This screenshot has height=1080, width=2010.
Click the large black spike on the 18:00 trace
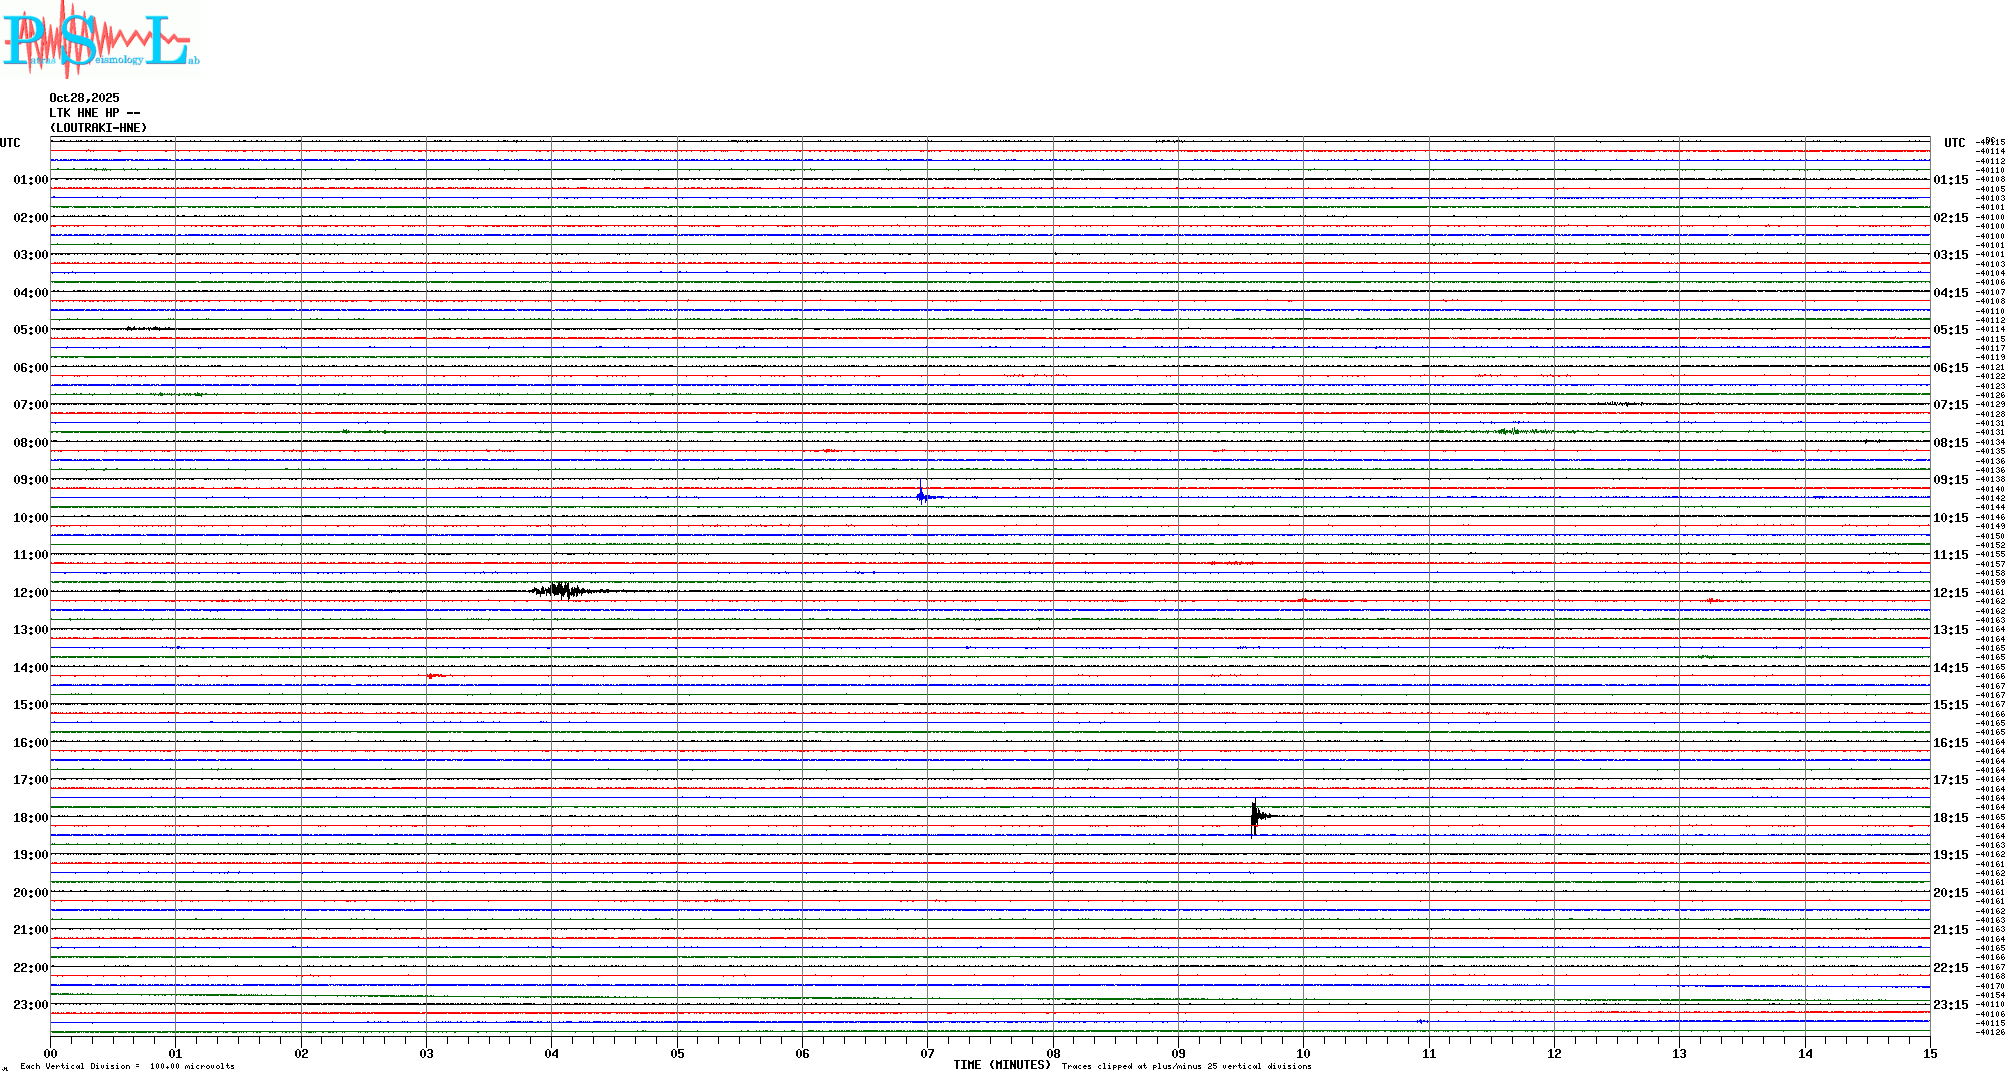coord(1255,816)
